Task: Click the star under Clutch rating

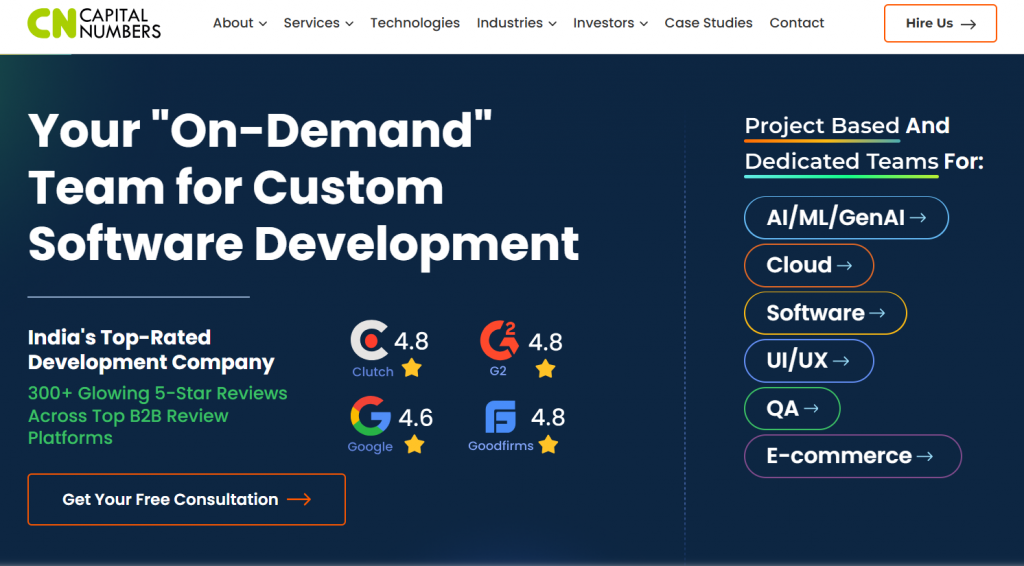Action: click(411, 368)
